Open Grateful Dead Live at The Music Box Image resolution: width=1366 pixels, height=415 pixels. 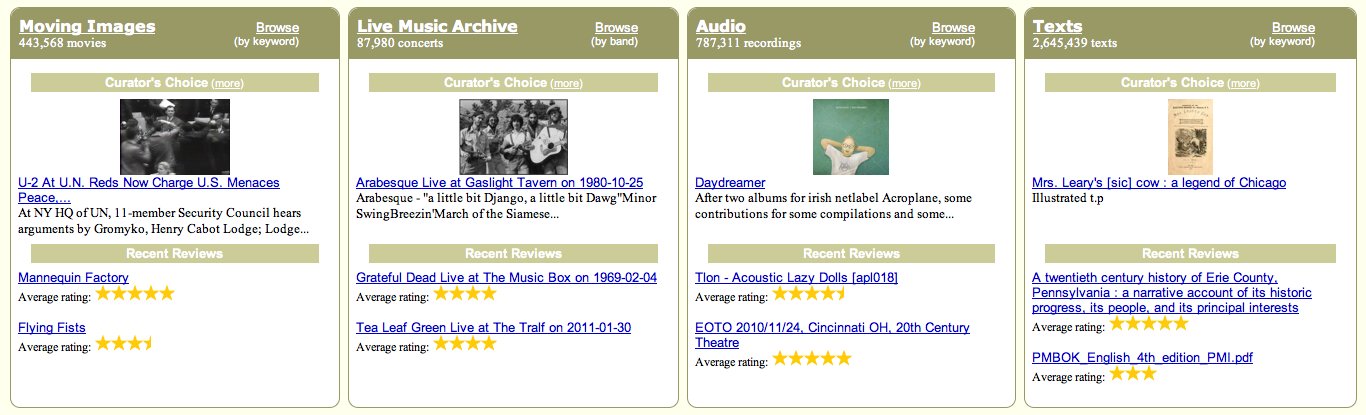point(506,277)
